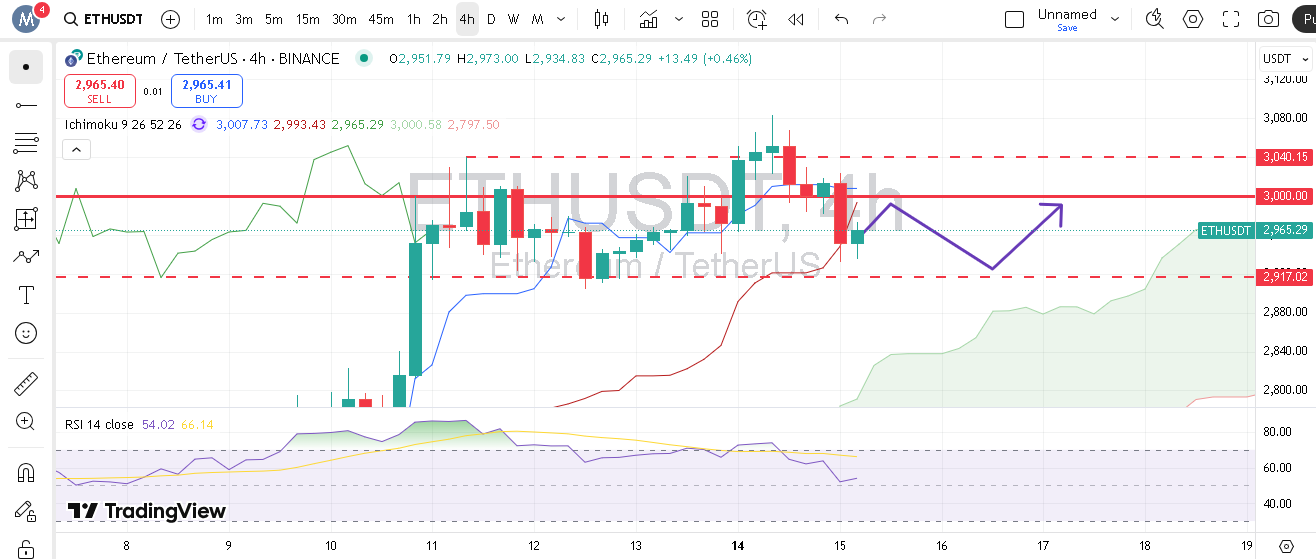Switch to the 3m timeframe
The width and height of the screenshot is (1316, 559).
[x=244, y=19]
